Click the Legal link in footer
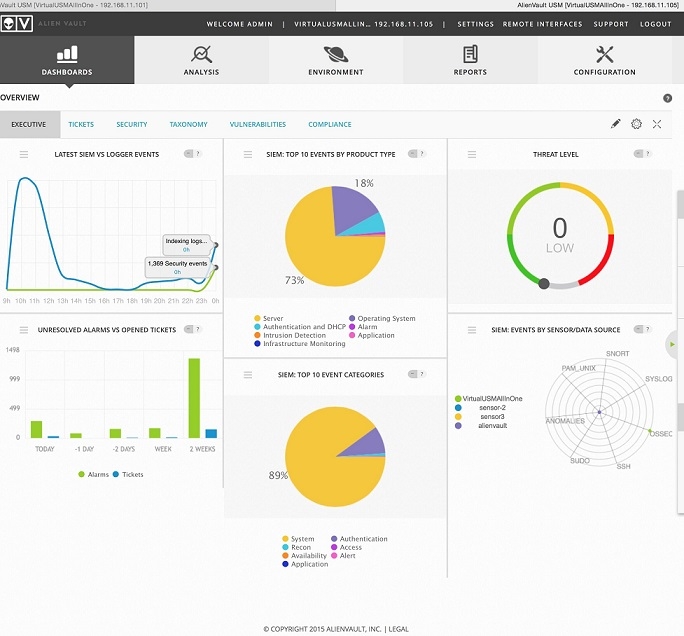 [399, 629]
